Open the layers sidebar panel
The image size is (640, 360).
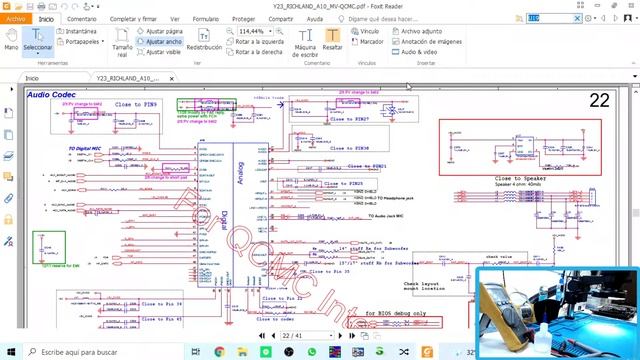(x=8, y=156)
